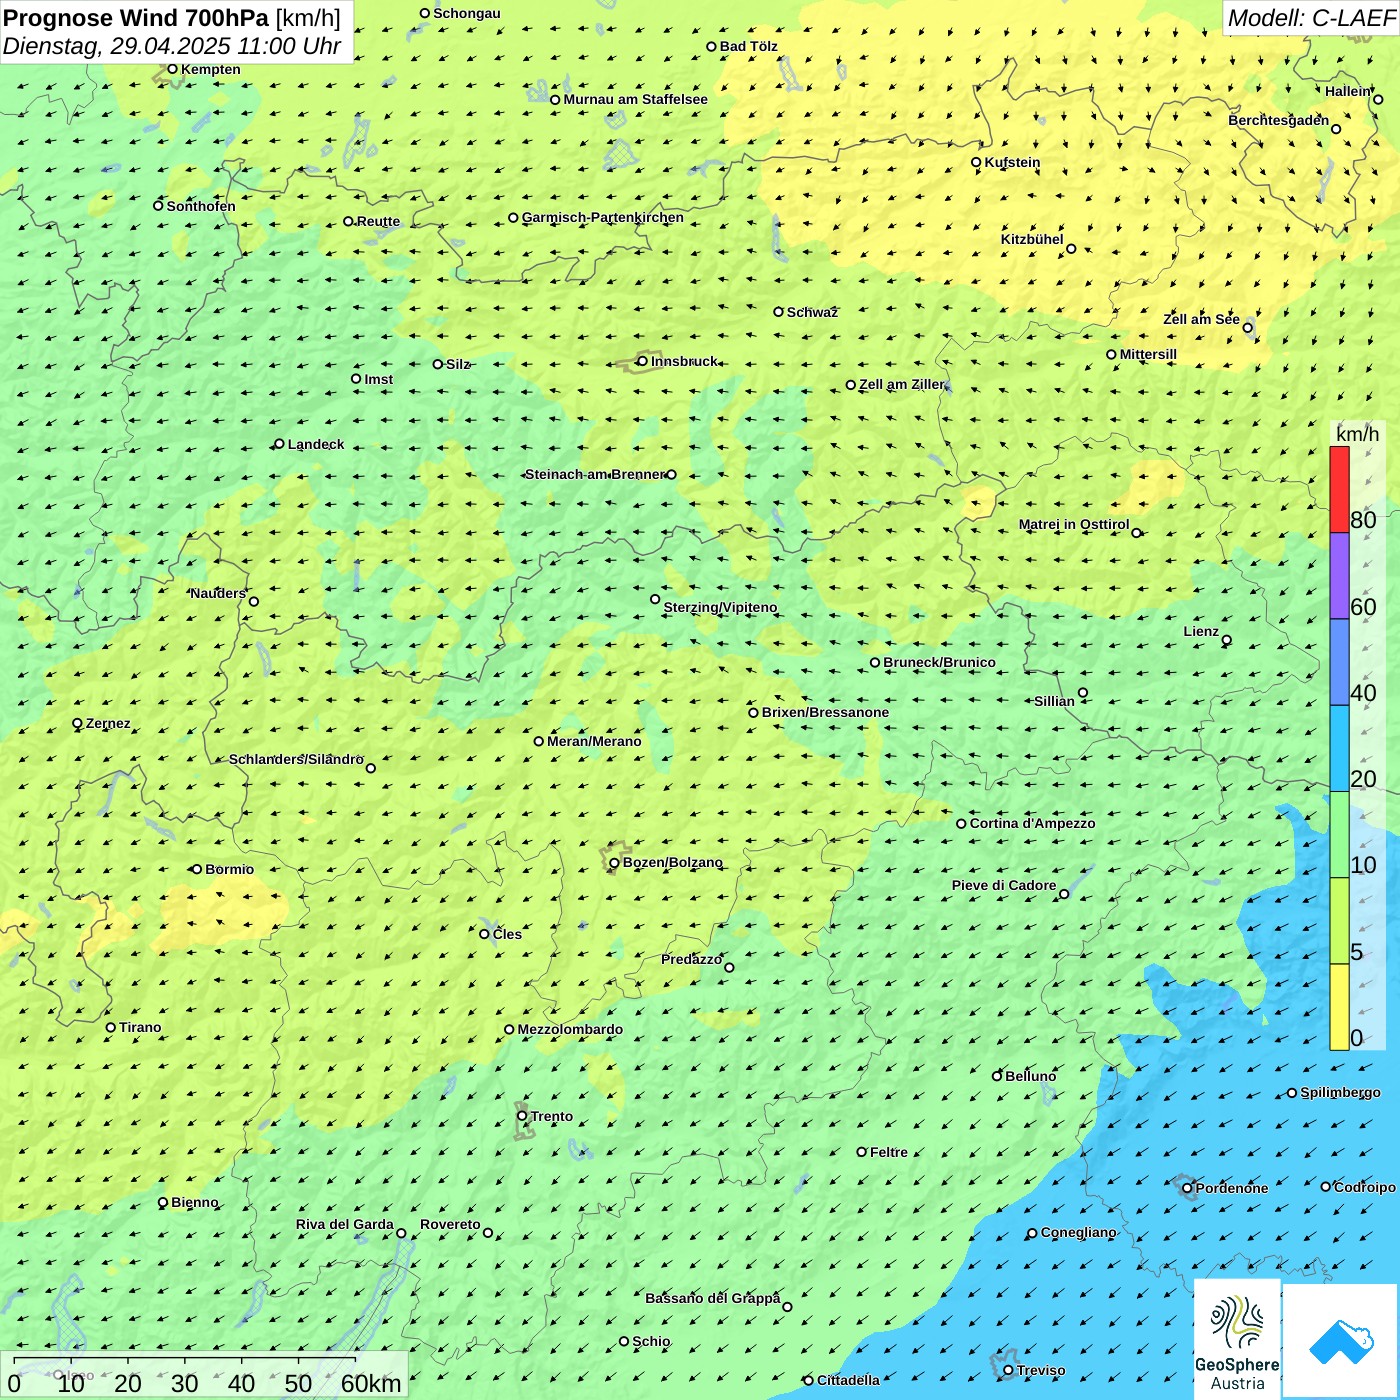The image size is (1400, 1400).
Task: Select the Trento location marker
Action: 522,1116
